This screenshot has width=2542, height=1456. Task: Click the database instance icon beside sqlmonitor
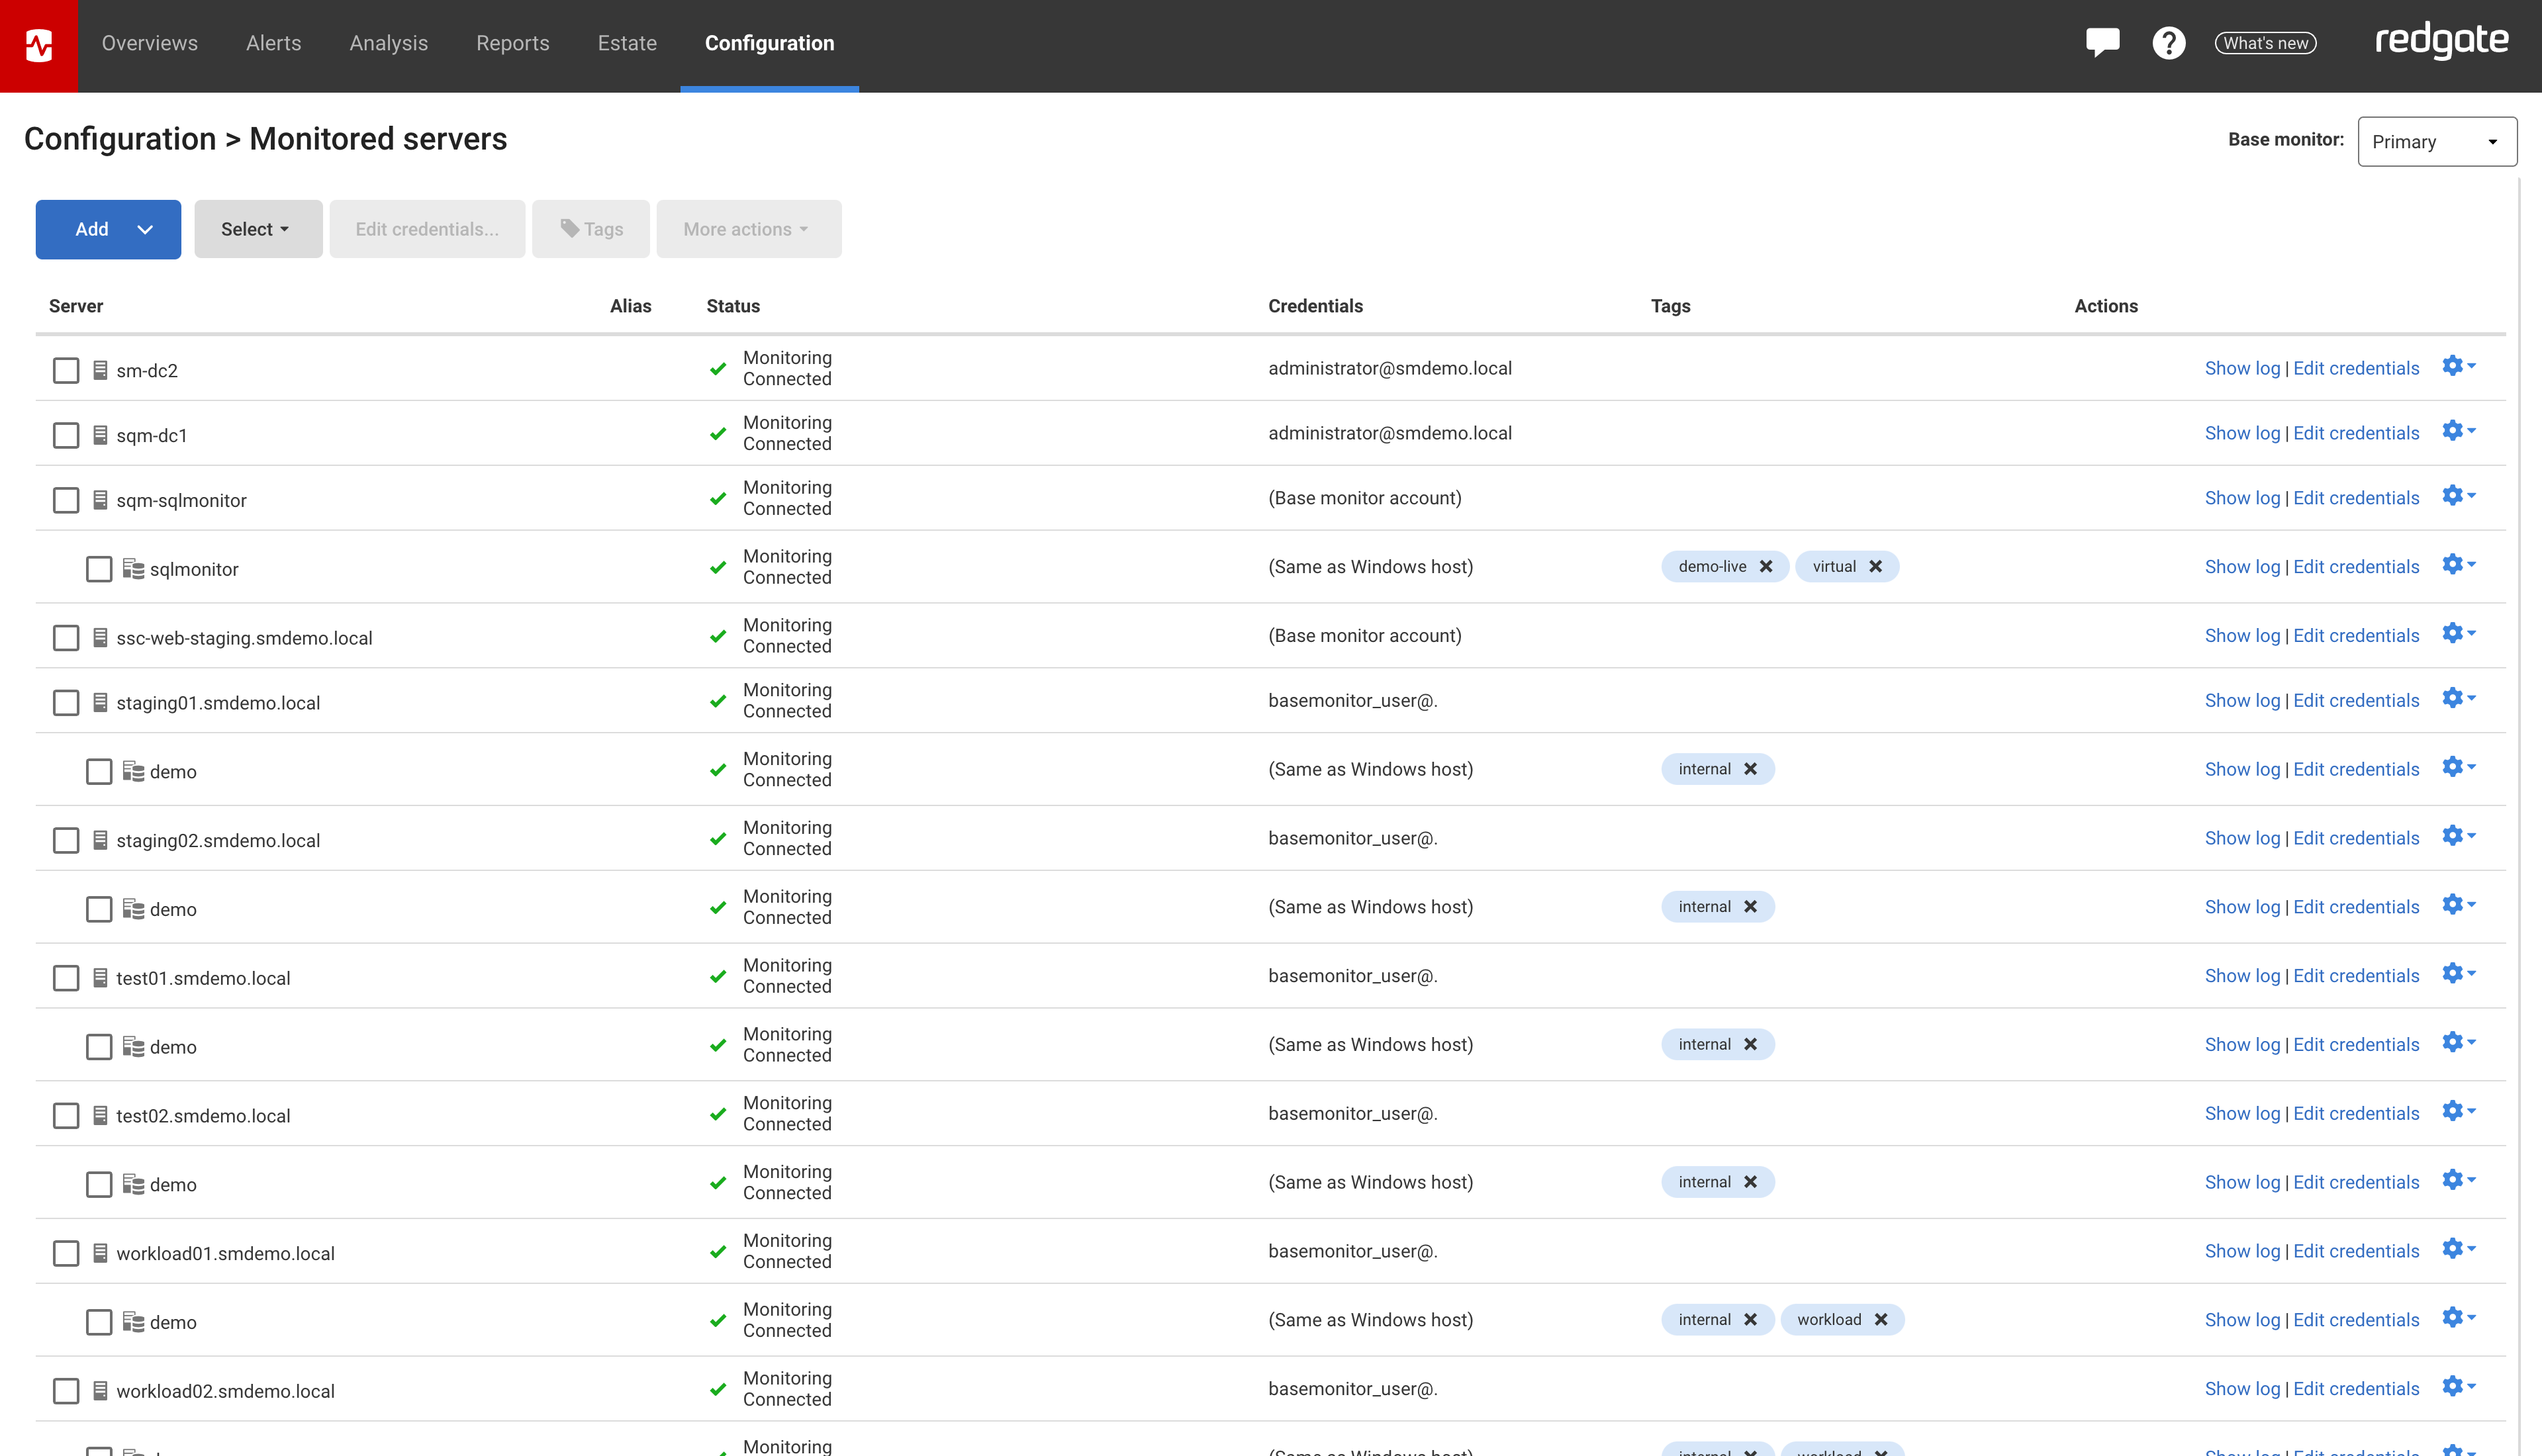(133, 568)
